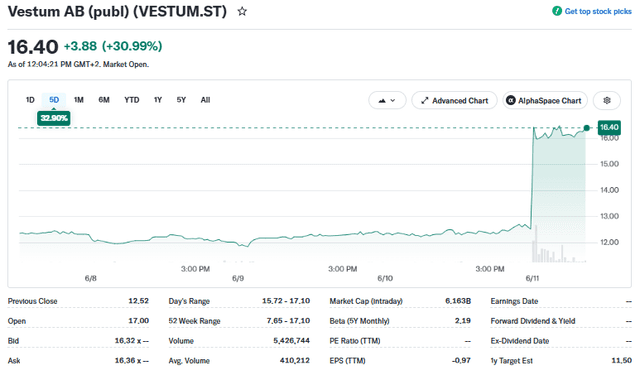Click Beta (5Y Monthly) value 2.19

tap(462, 321)
